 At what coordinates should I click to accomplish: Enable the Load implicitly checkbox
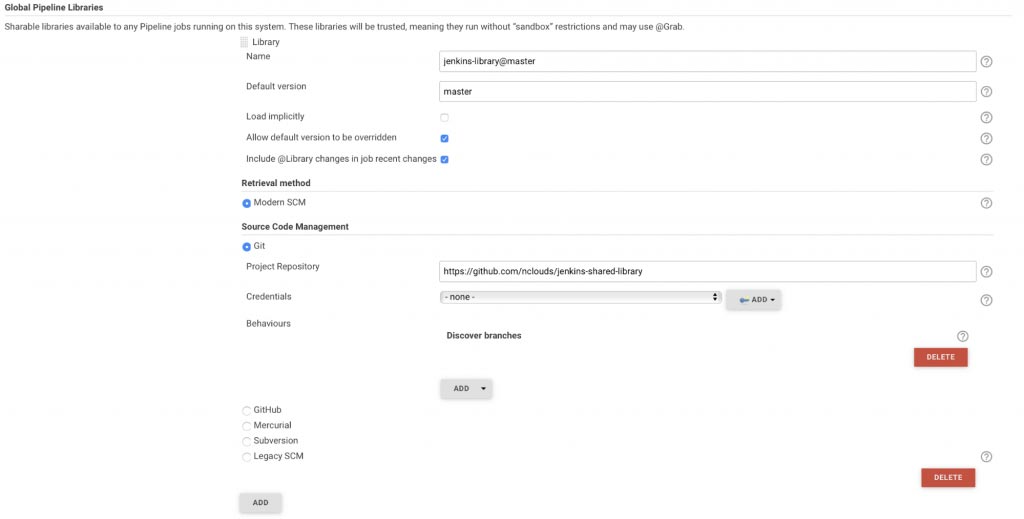(444, 118)
